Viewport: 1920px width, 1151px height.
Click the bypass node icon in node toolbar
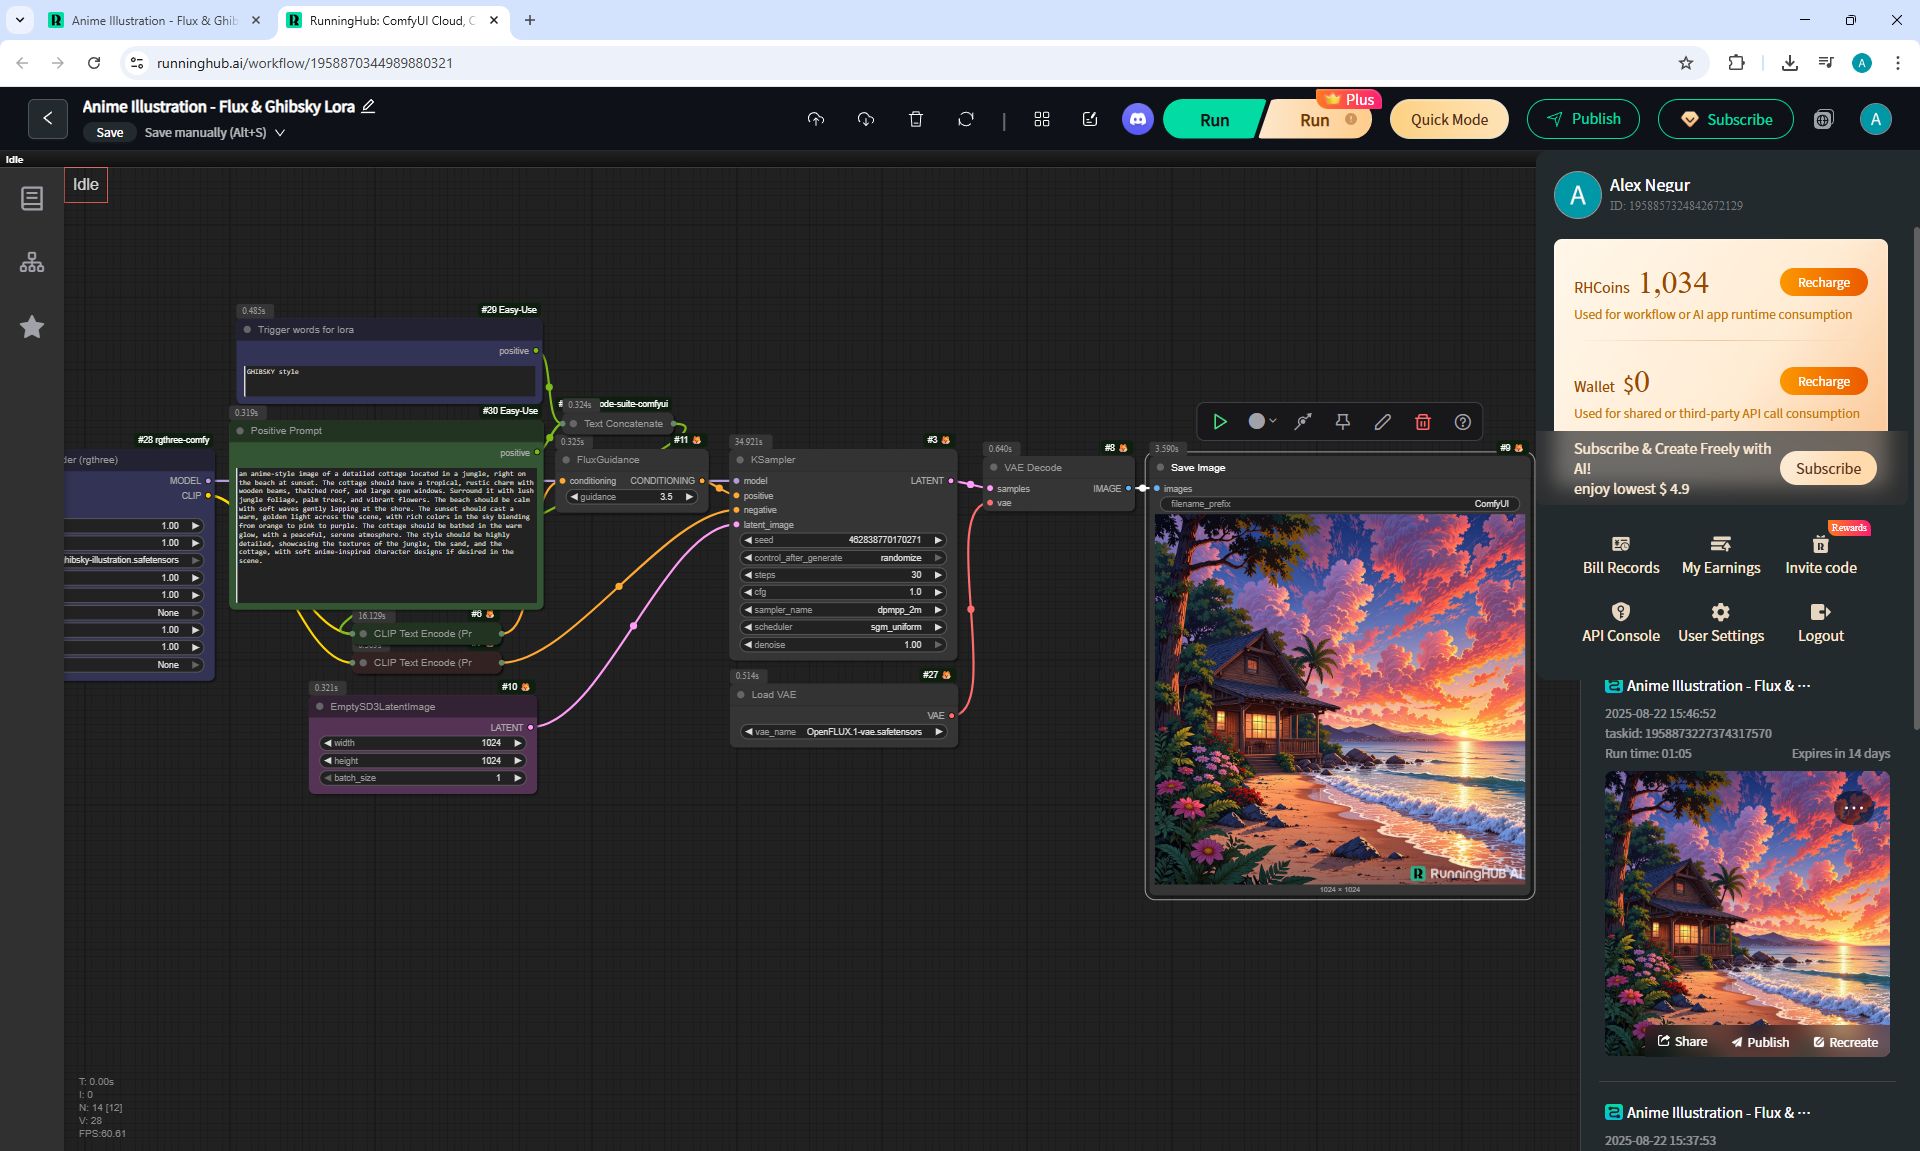coord(1303,422)
